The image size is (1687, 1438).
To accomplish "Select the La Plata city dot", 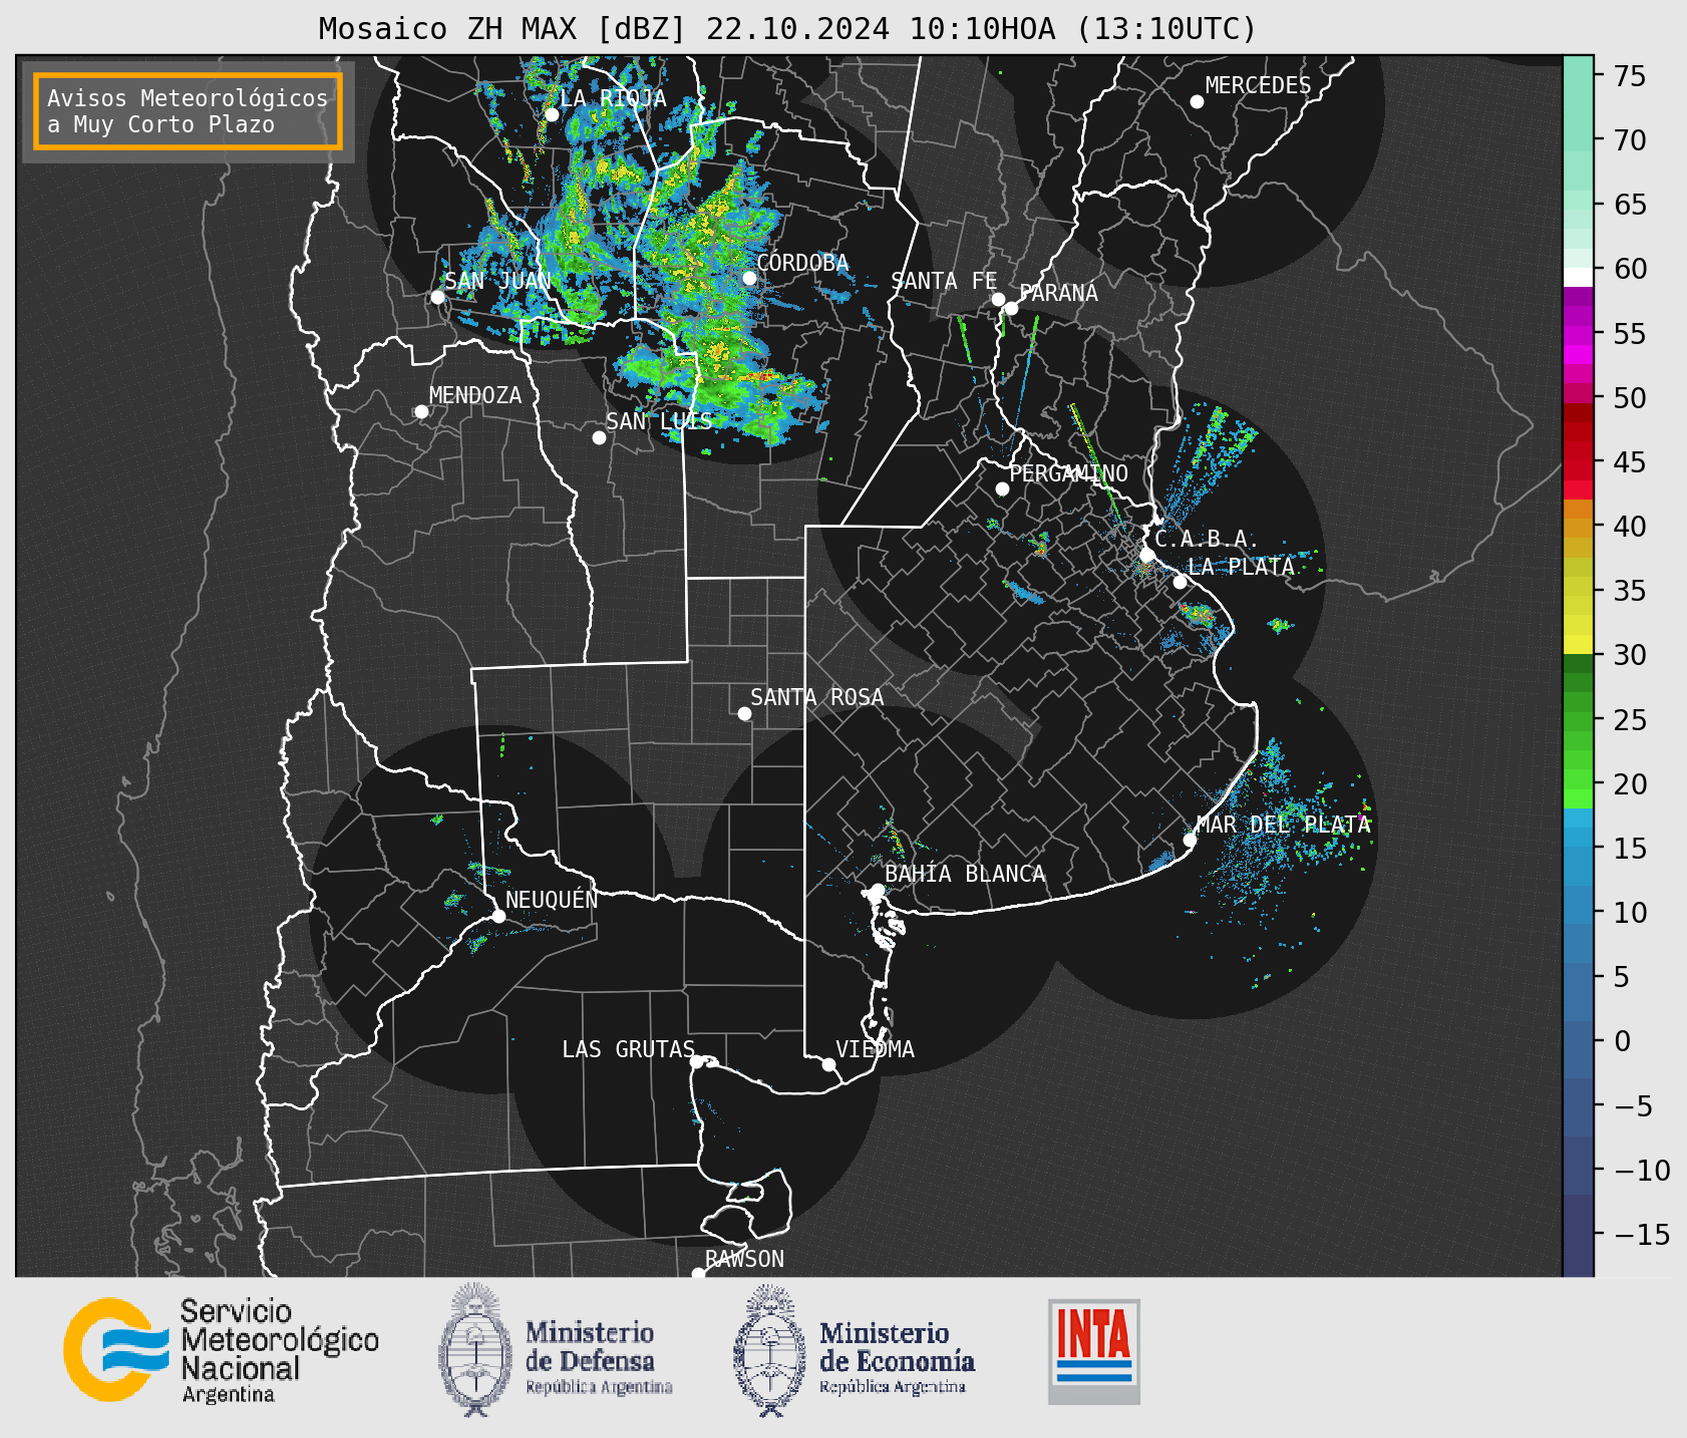I will click(1180, 582).
